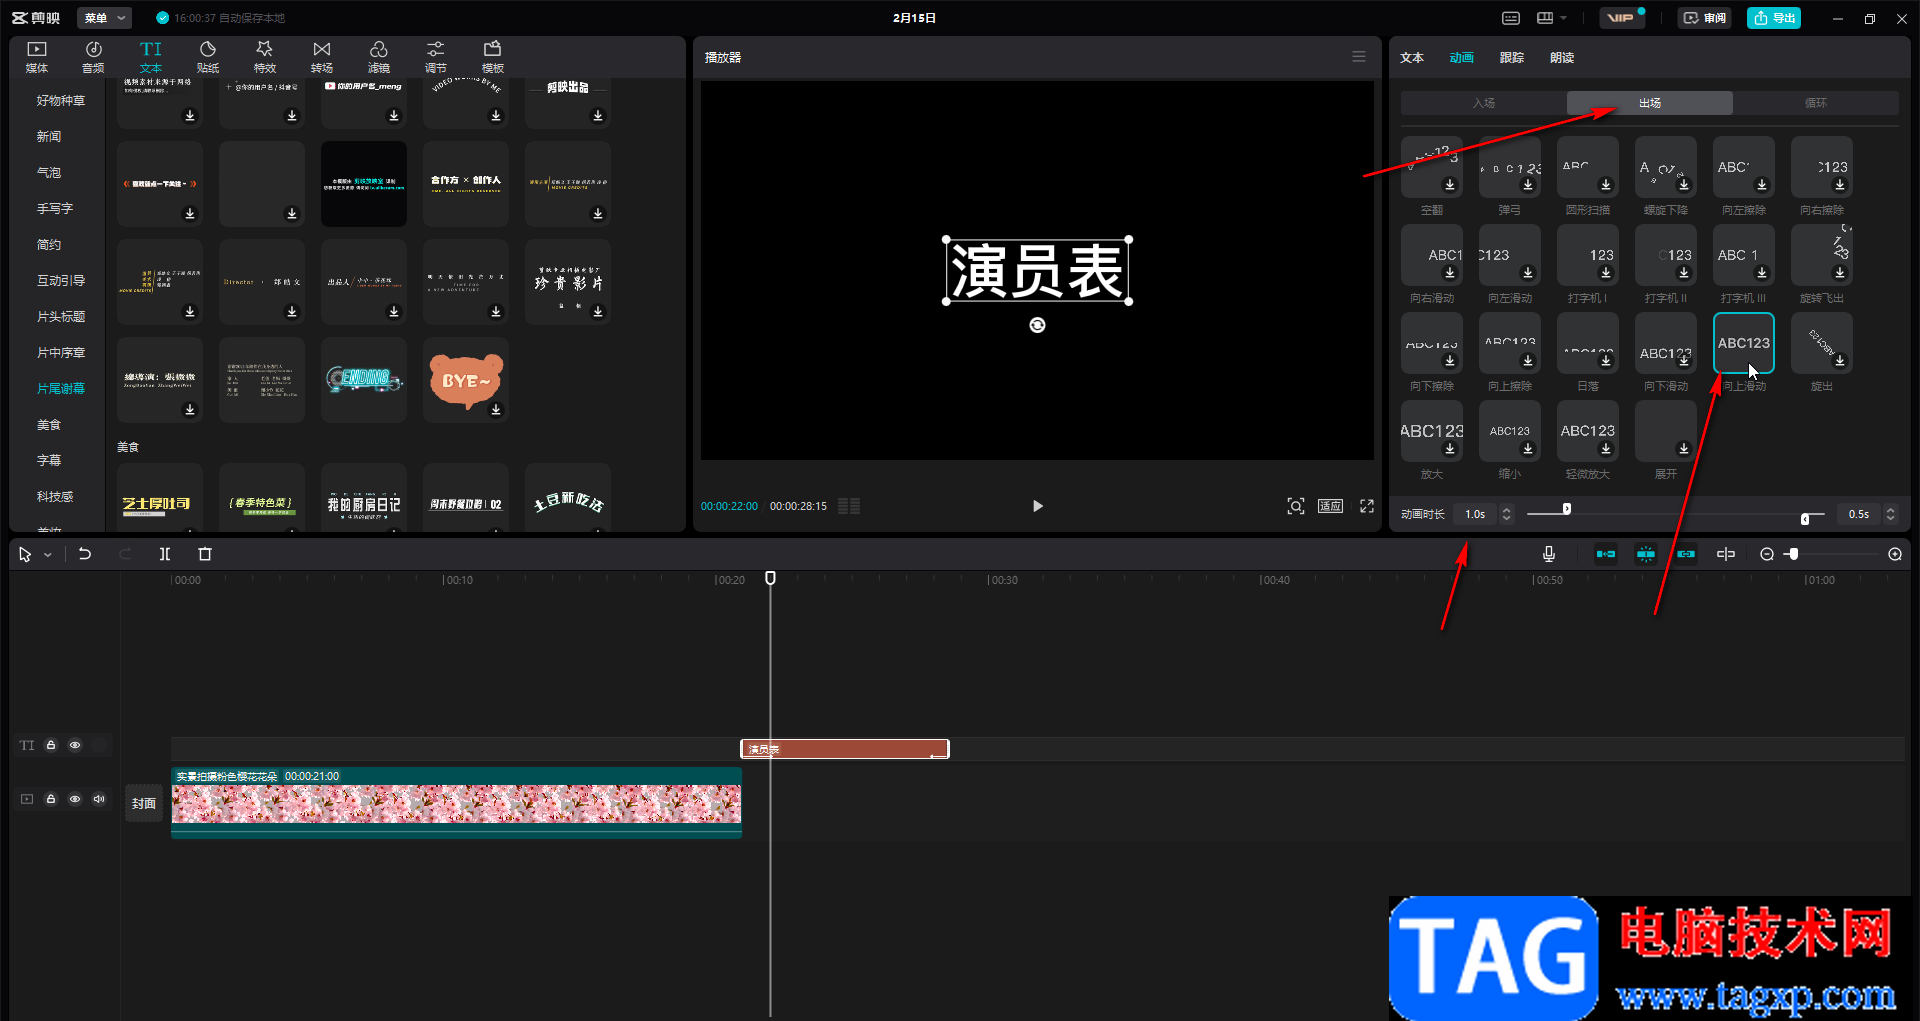This screenshot has height=1021, width=1920.
Task: Mute the video track audio
Action: tap(99, 799)
